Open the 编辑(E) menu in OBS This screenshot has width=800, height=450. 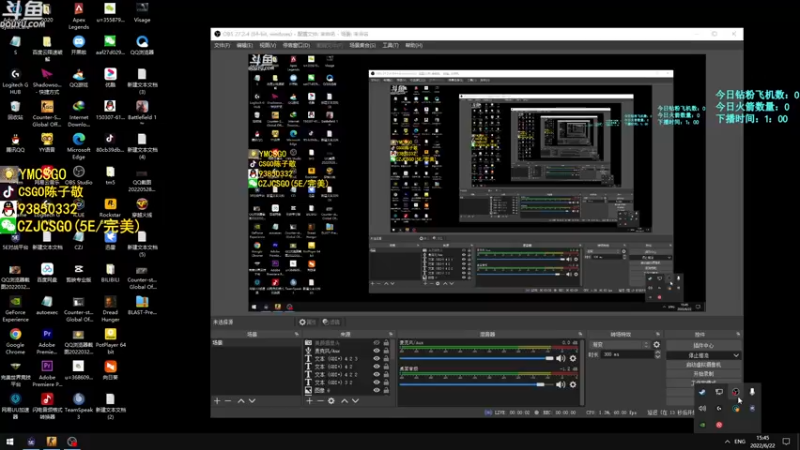(244, 45)
